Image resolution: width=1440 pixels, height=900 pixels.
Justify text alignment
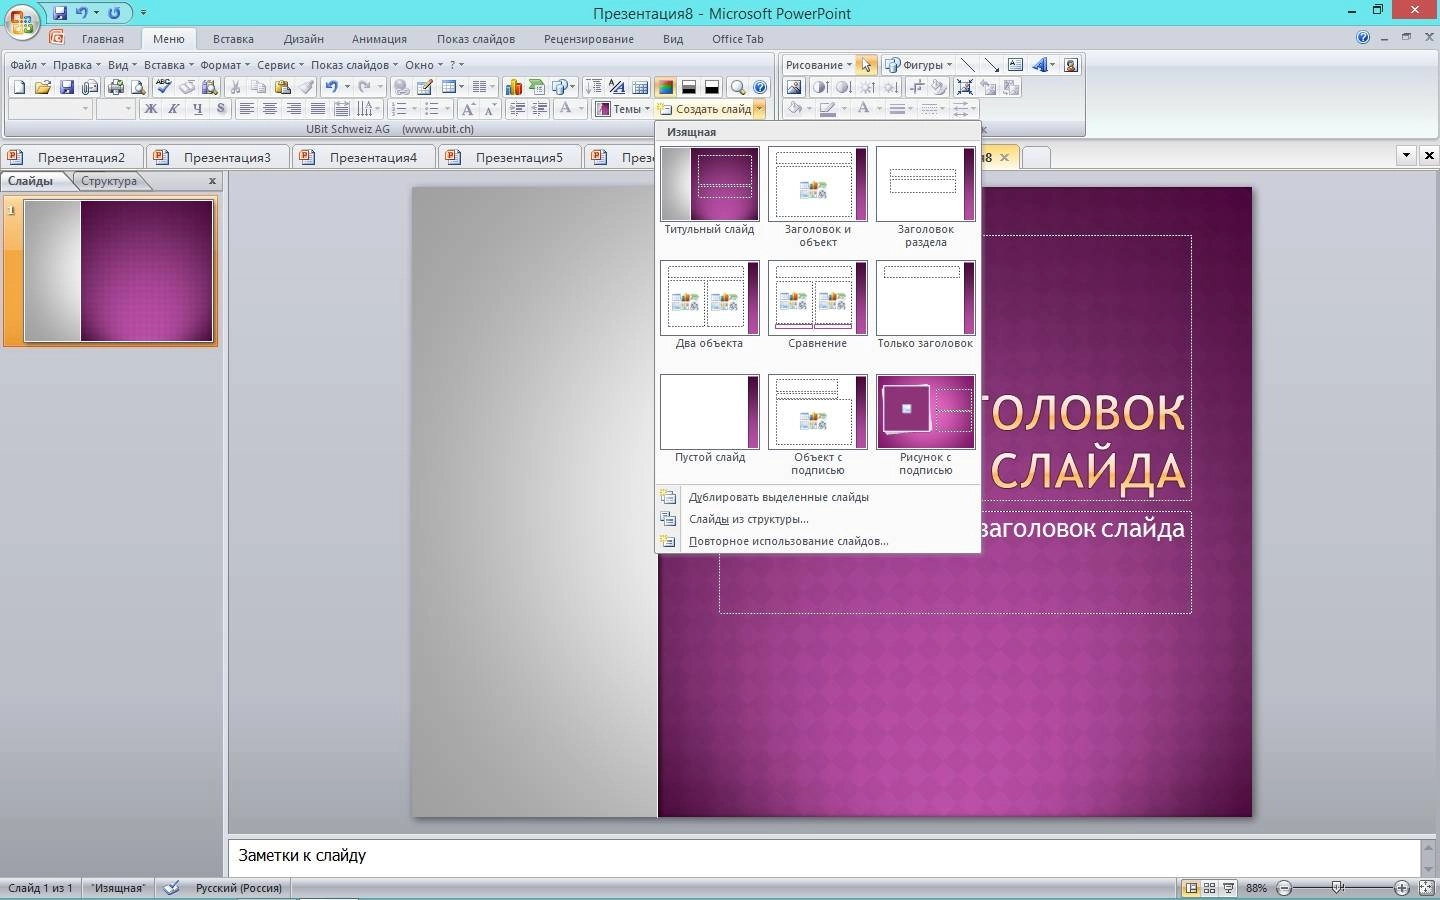[317, 109]
